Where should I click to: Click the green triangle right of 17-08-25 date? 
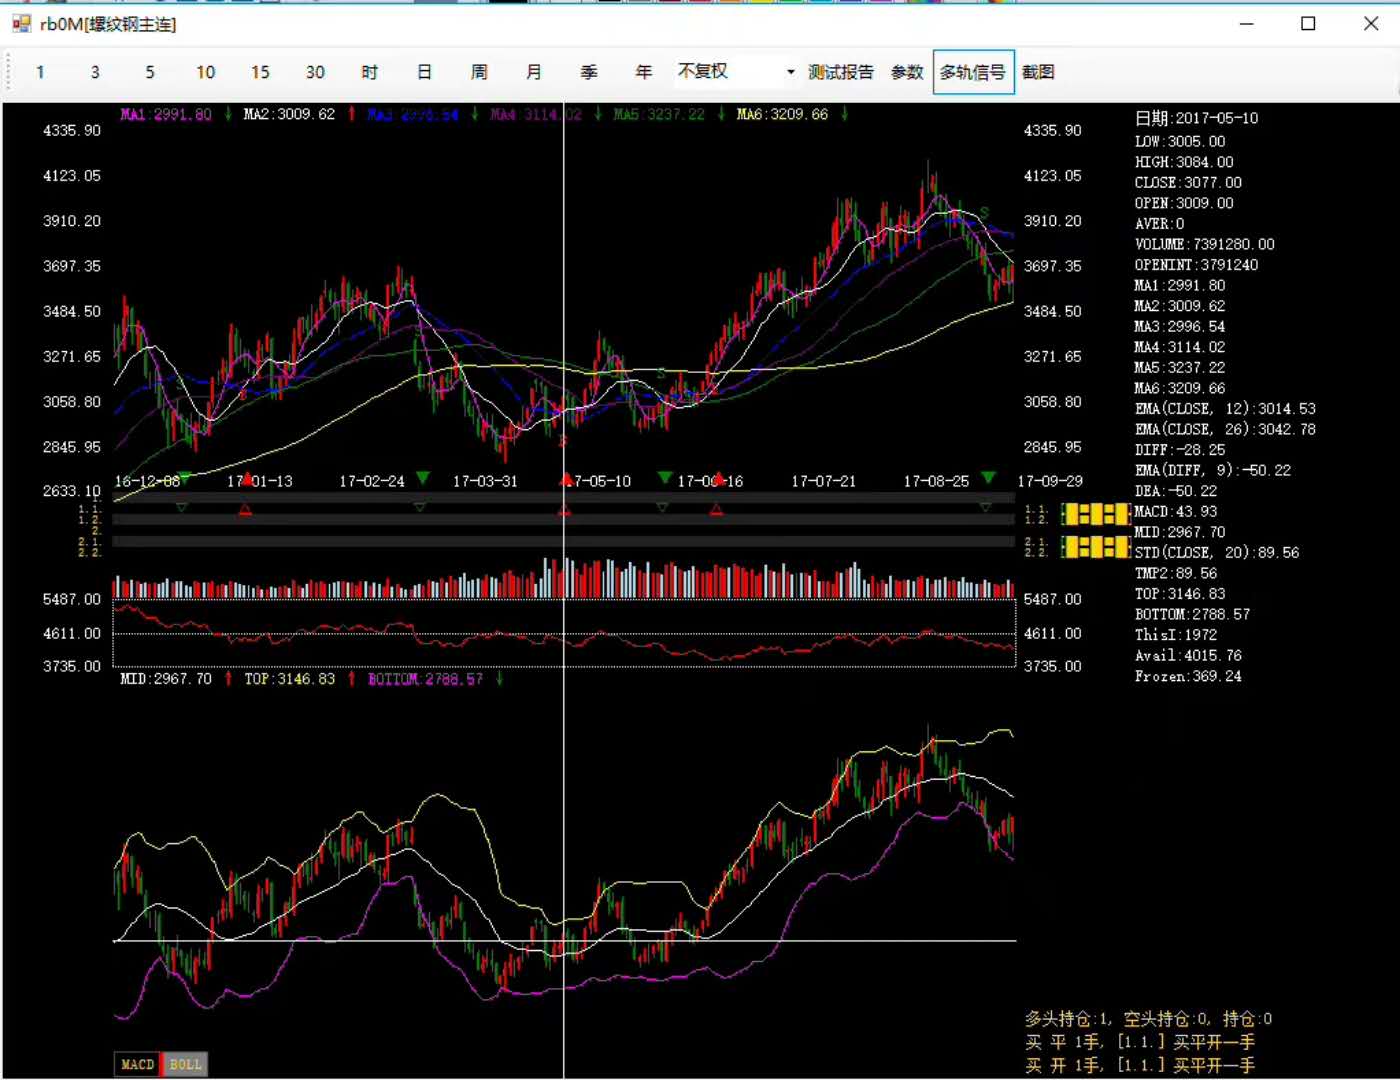pyautogui.click(x=988, y=478)
